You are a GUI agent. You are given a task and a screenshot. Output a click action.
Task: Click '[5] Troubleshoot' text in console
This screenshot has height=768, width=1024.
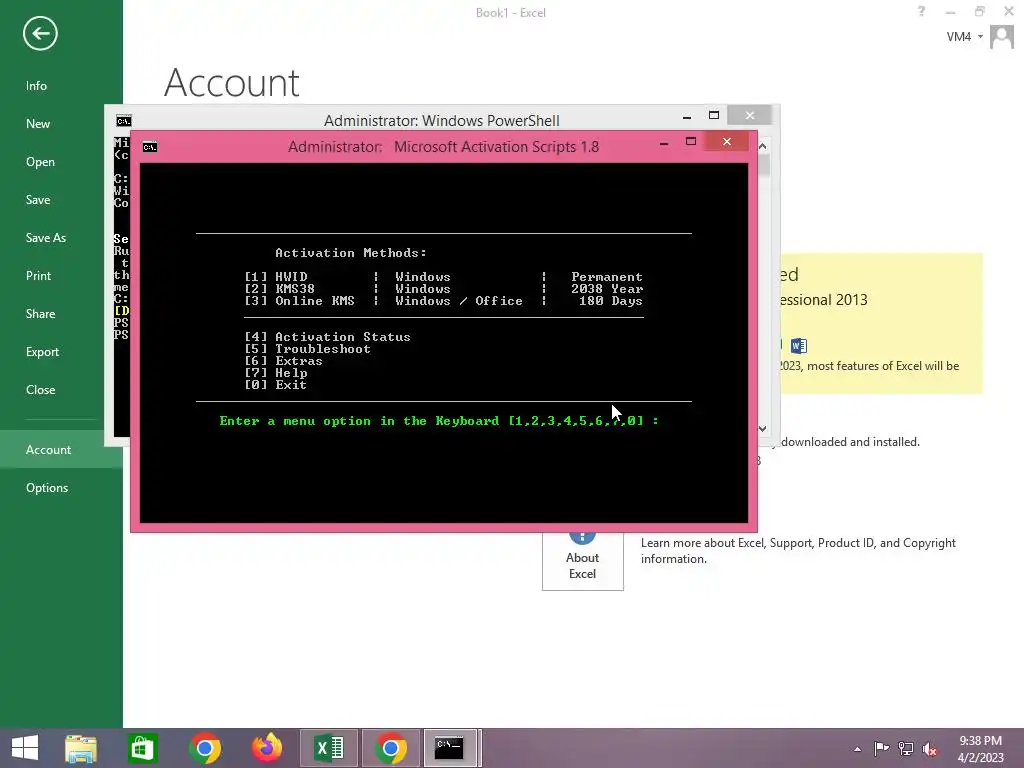click(x=308, y=349)
